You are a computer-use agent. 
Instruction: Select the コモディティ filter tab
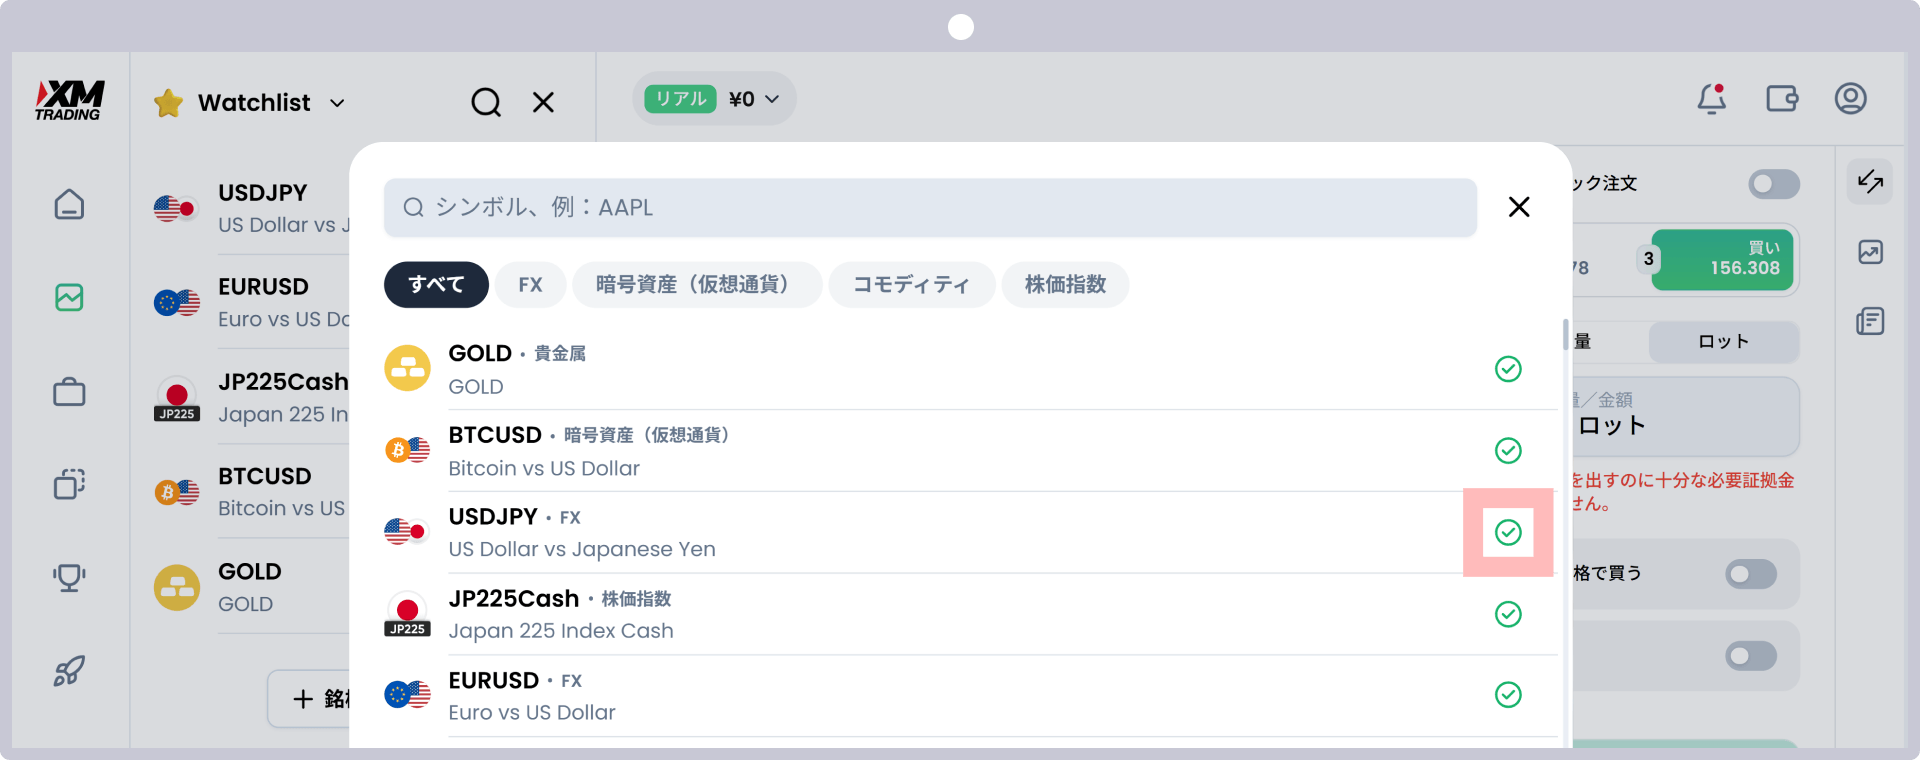tap(912, 285)
